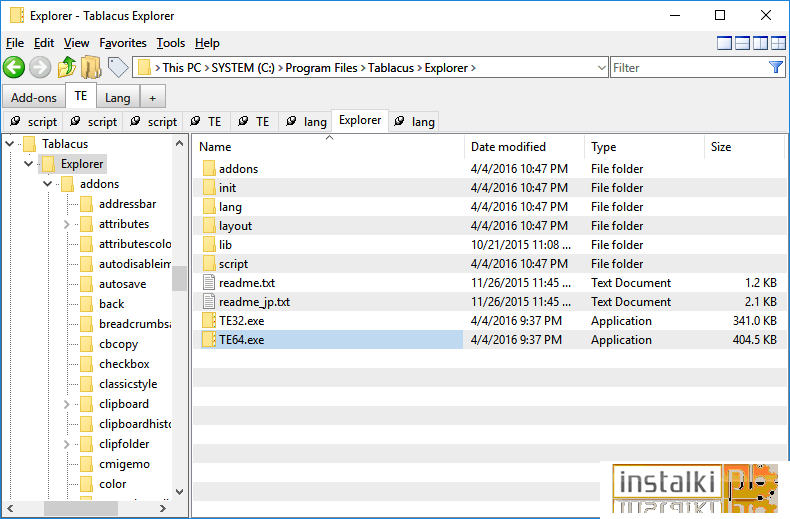Click Tablacus in address breadcrumb
Viewport: 790px width, 519px height.
[391, 68]
